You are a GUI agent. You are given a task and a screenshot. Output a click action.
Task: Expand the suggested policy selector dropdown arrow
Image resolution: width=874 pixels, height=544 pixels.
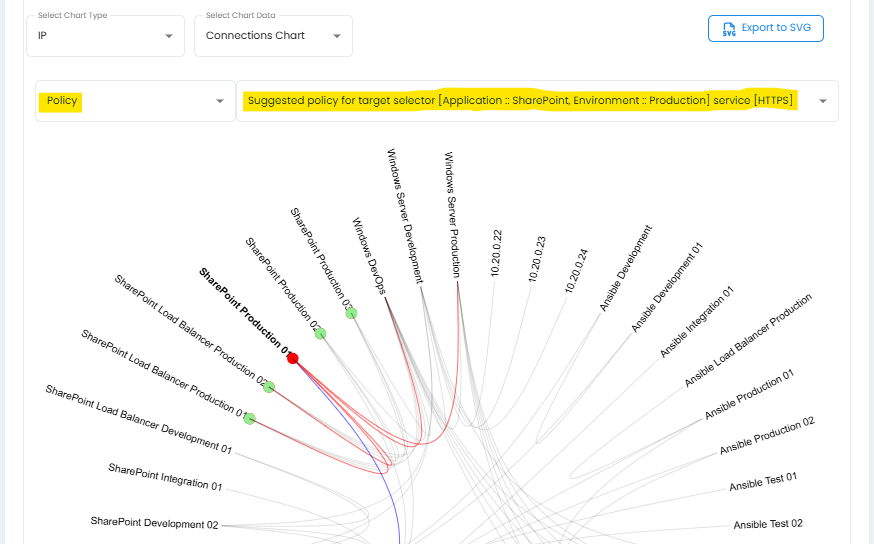822,101
